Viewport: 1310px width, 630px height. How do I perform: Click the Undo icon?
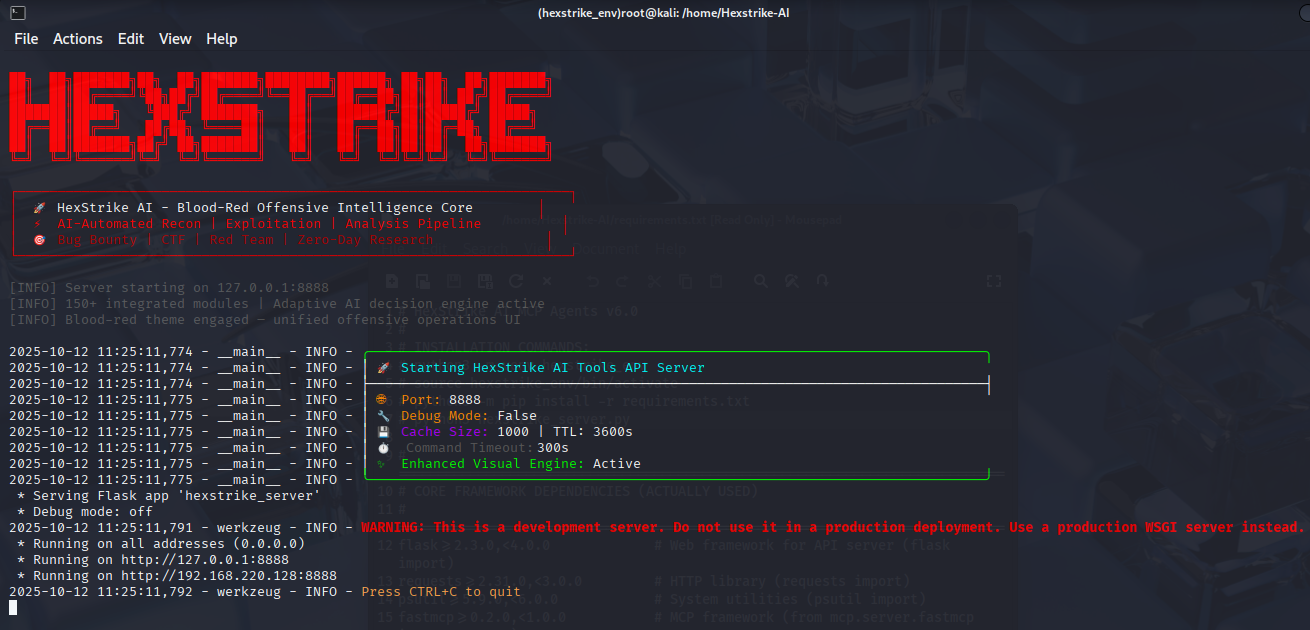click(x=592, y=281)
